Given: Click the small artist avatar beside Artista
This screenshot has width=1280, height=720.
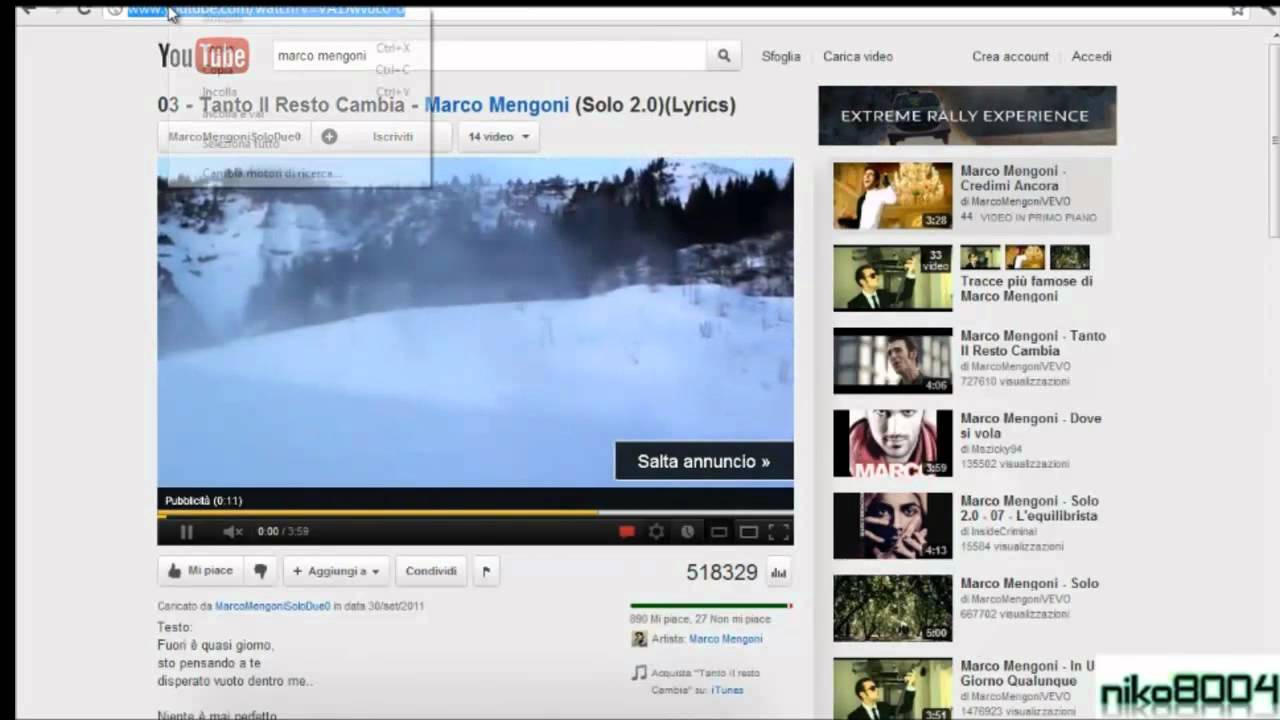Looking at the screenshot, I should click(x=639, y=639).
